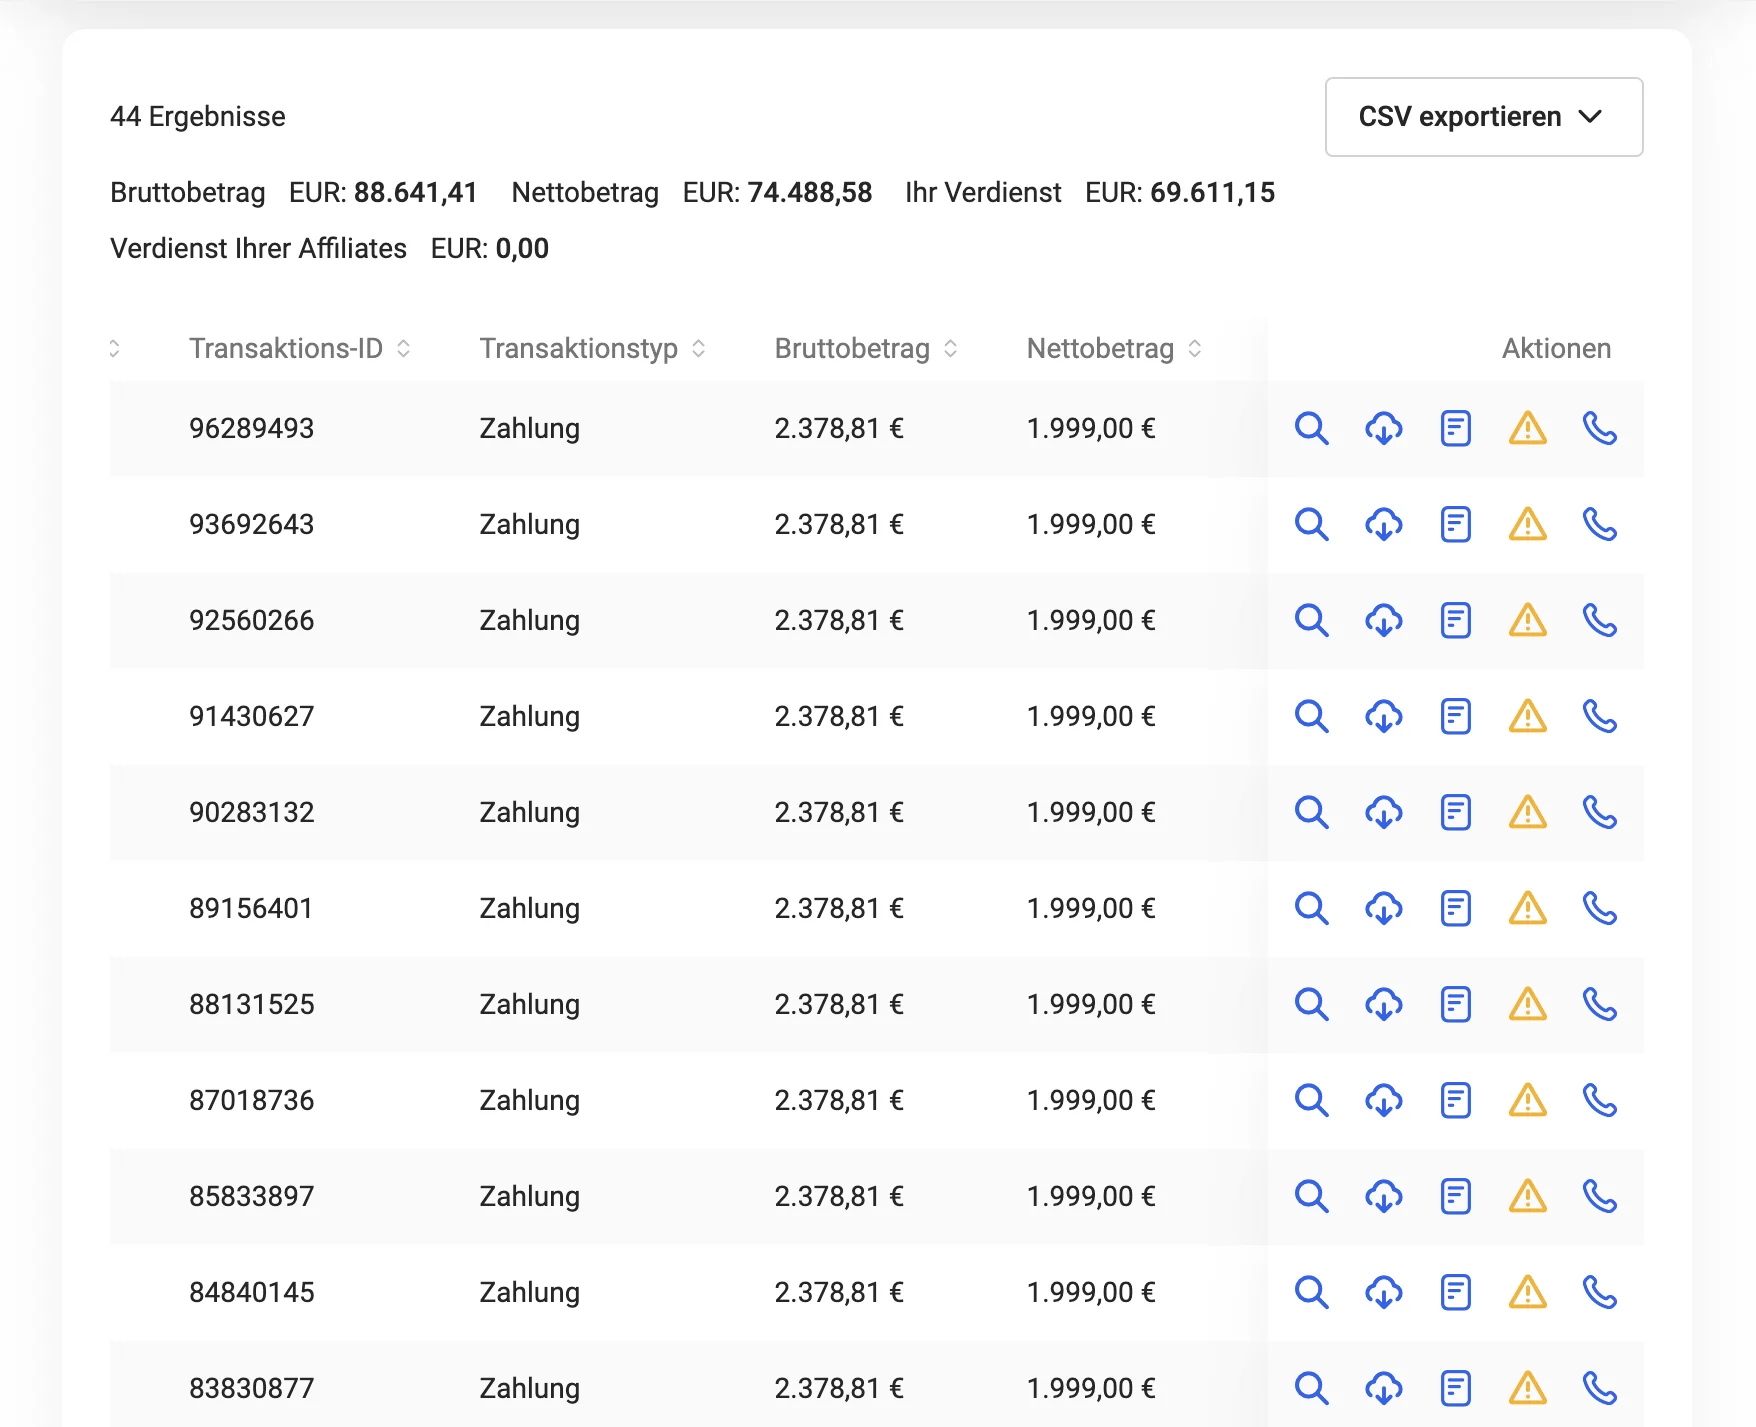The height and width of the screenshot is (1427, 1756).
Task: Click phone icon for transaction 87018736
Action: point(1599,1100)
